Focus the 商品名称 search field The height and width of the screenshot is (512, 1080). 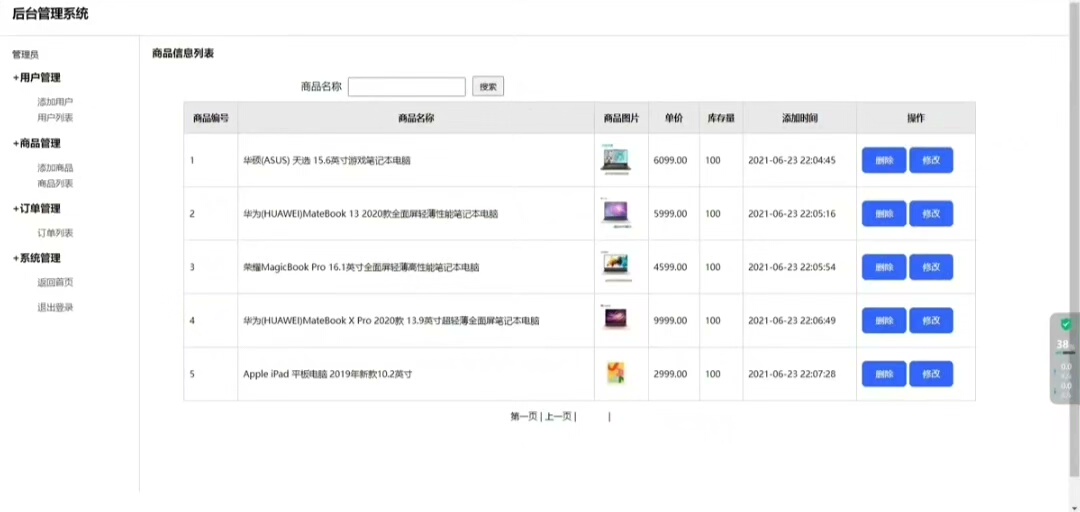coord(406,87)
